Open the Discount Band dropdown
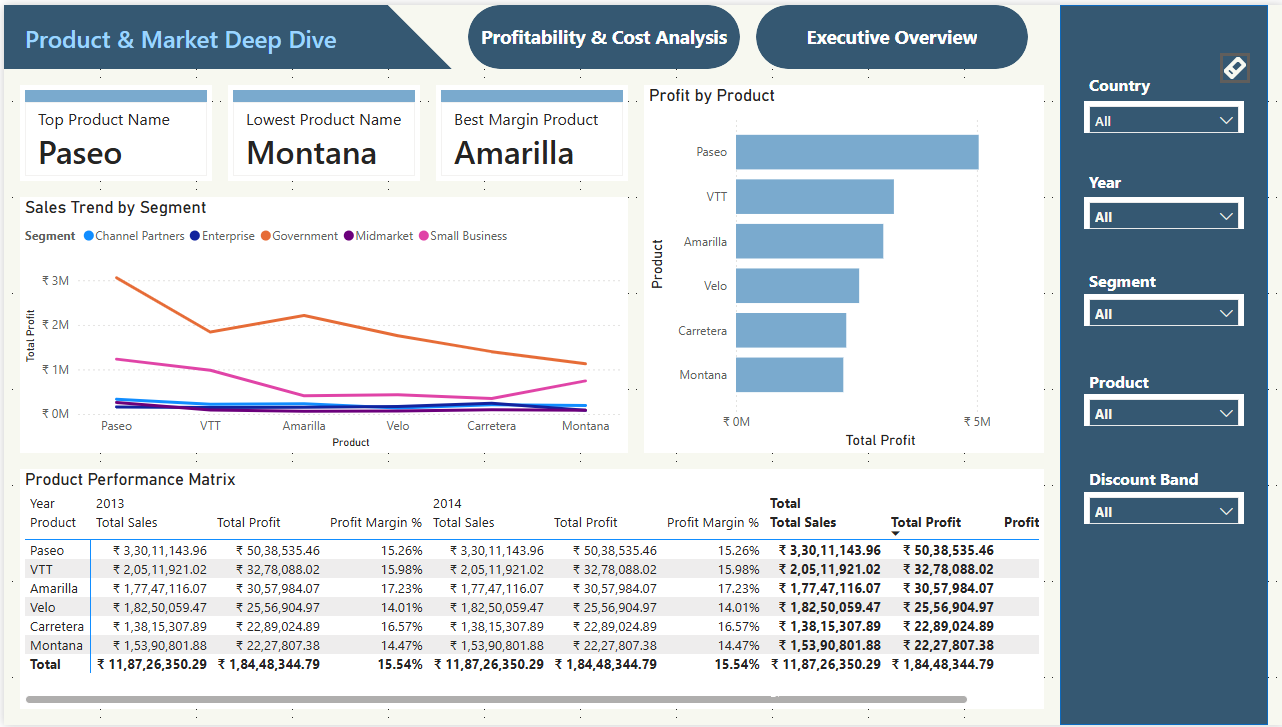The width and height of the screenshot is (1282, 727). point(1164,512)
